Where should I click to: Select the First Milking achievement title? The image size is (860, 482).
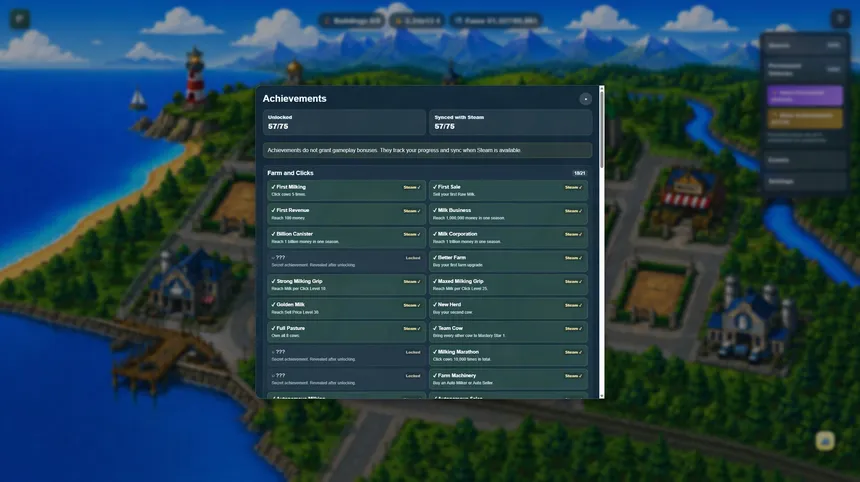pos(291,187)
